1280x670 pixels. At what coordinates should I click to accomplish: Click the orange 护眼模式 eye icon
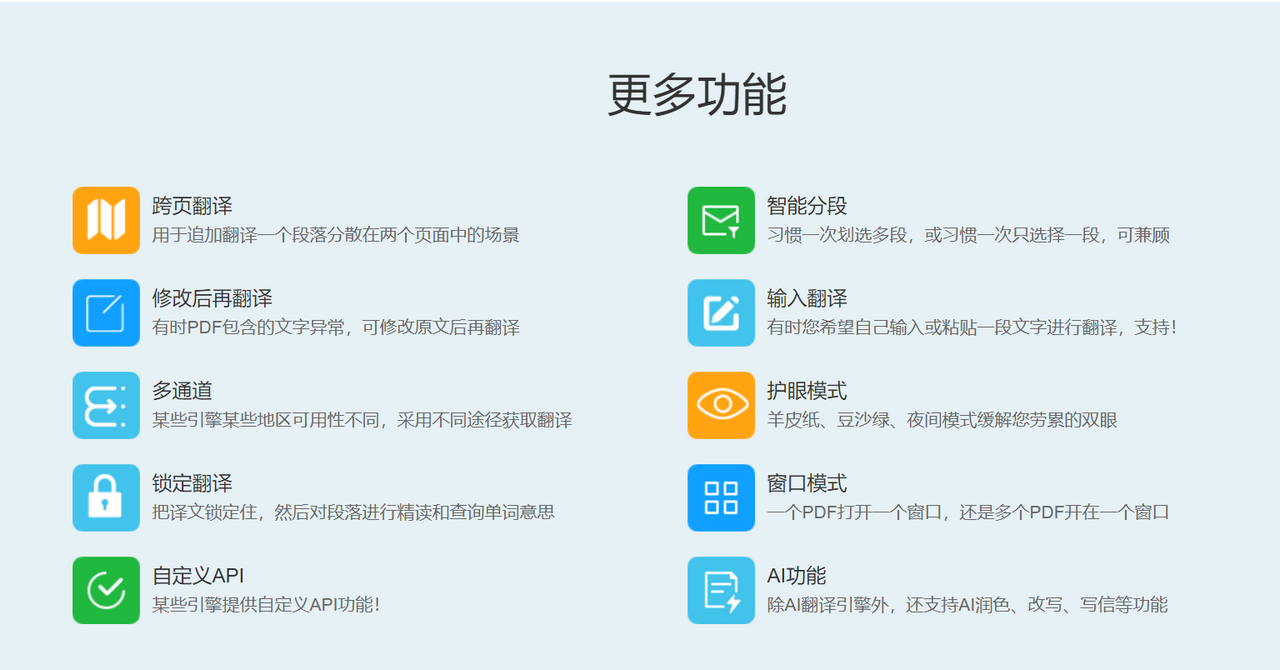[x=721, y=405]
